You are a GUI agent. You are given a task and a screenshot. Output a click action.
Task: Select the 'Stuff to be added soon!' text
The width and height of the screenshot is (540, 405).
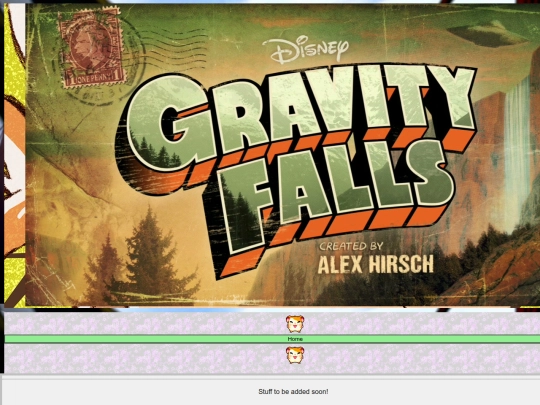pyautogui.click(x=293, y=392)
